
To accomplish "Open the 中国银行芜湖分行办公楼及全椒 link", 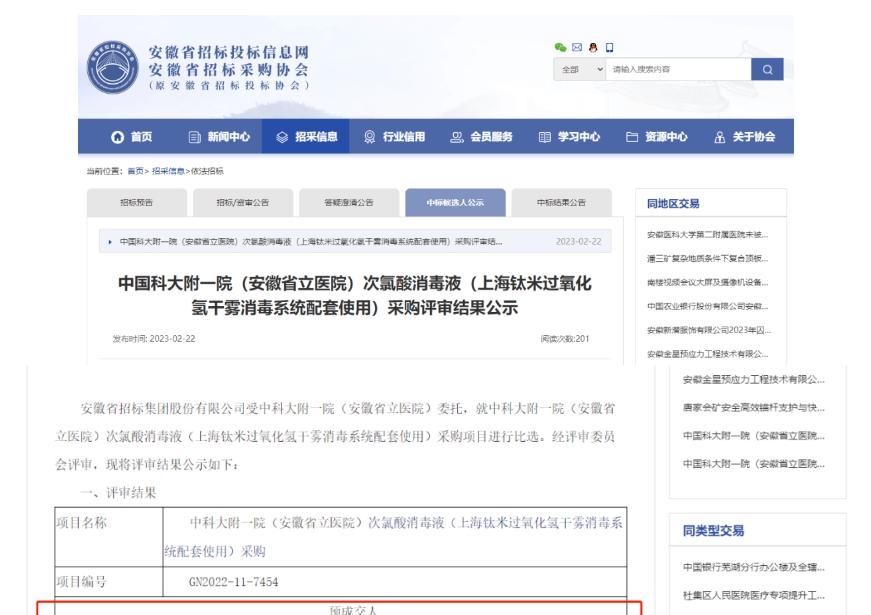I will pos(753,568).
